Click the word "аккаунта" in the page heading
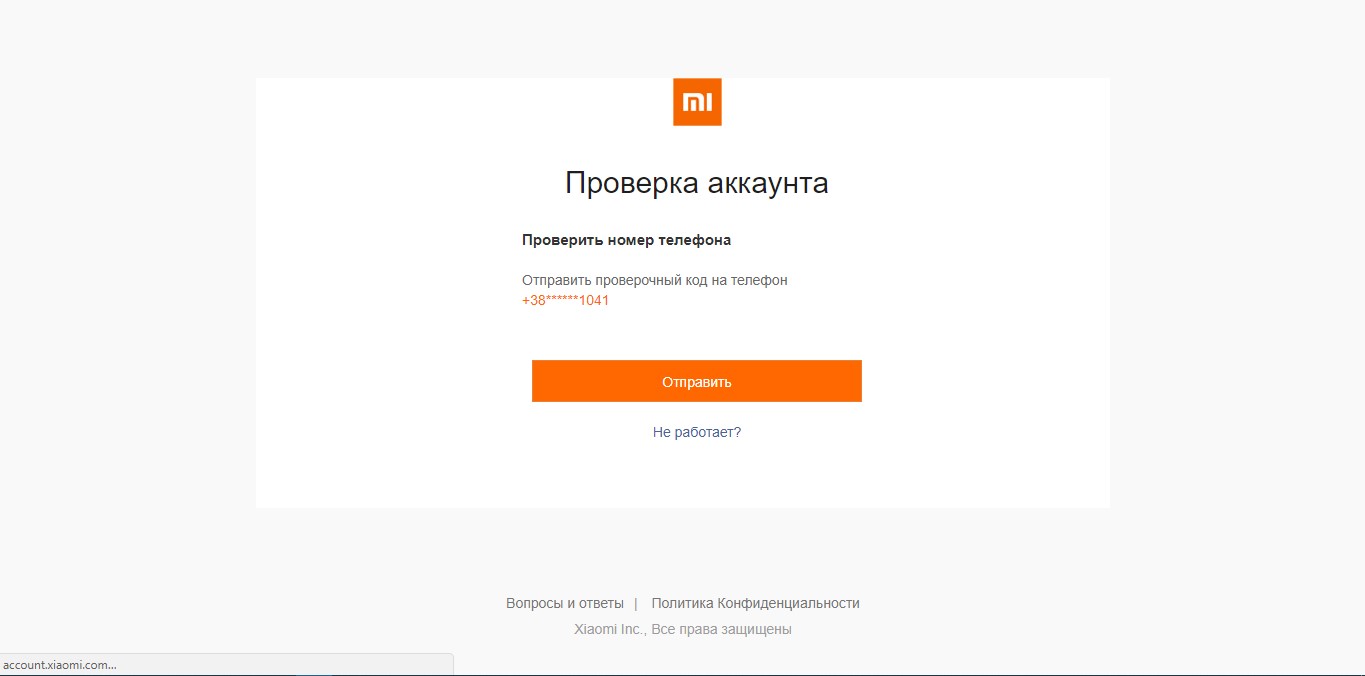Viewport: 1365px width, 676px height. pos(768,184)
